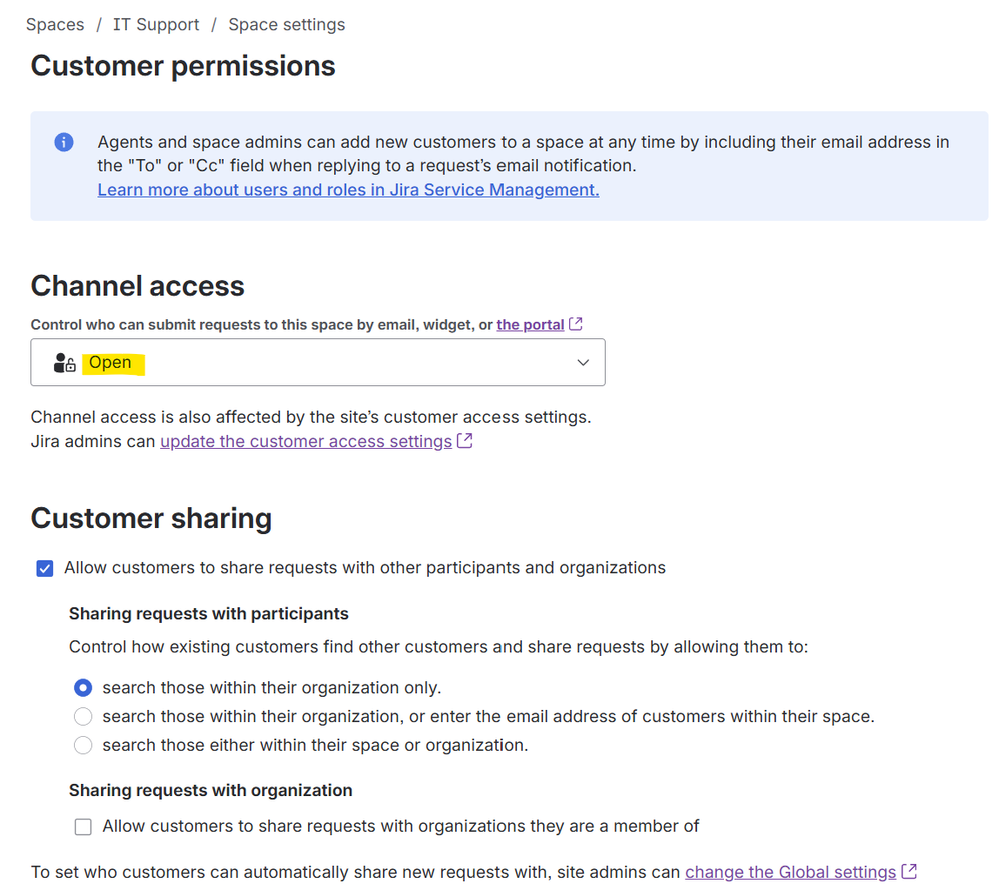This screenshot has height=889, width=999.
Task: Open "Learn more about users and roles" link
Action: click(x=347, y=189)
